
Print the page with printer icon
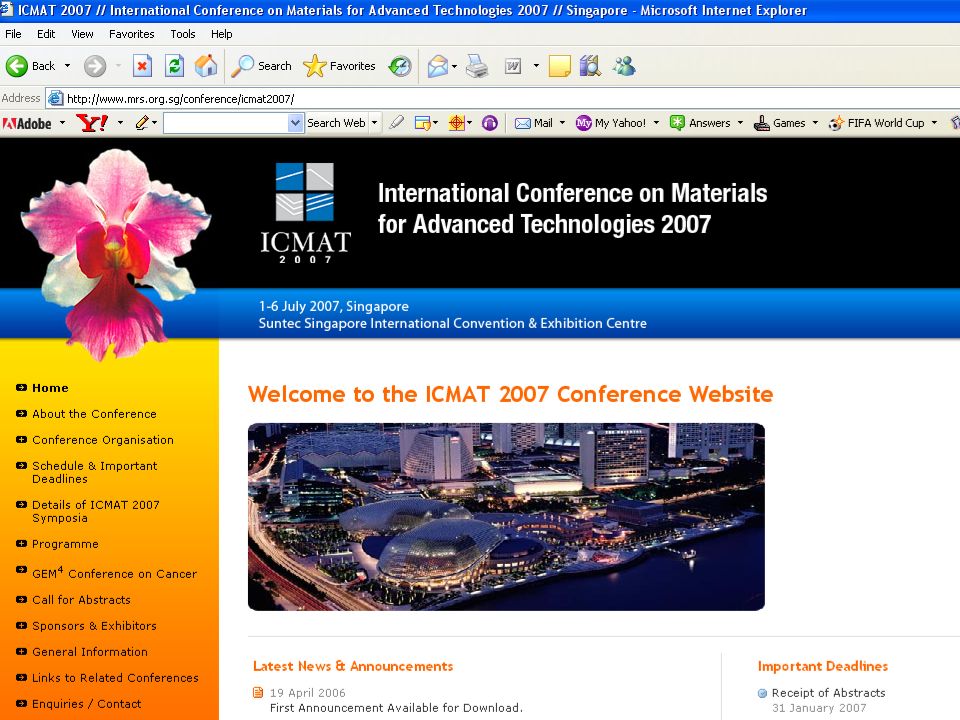[x=477, y=66]
